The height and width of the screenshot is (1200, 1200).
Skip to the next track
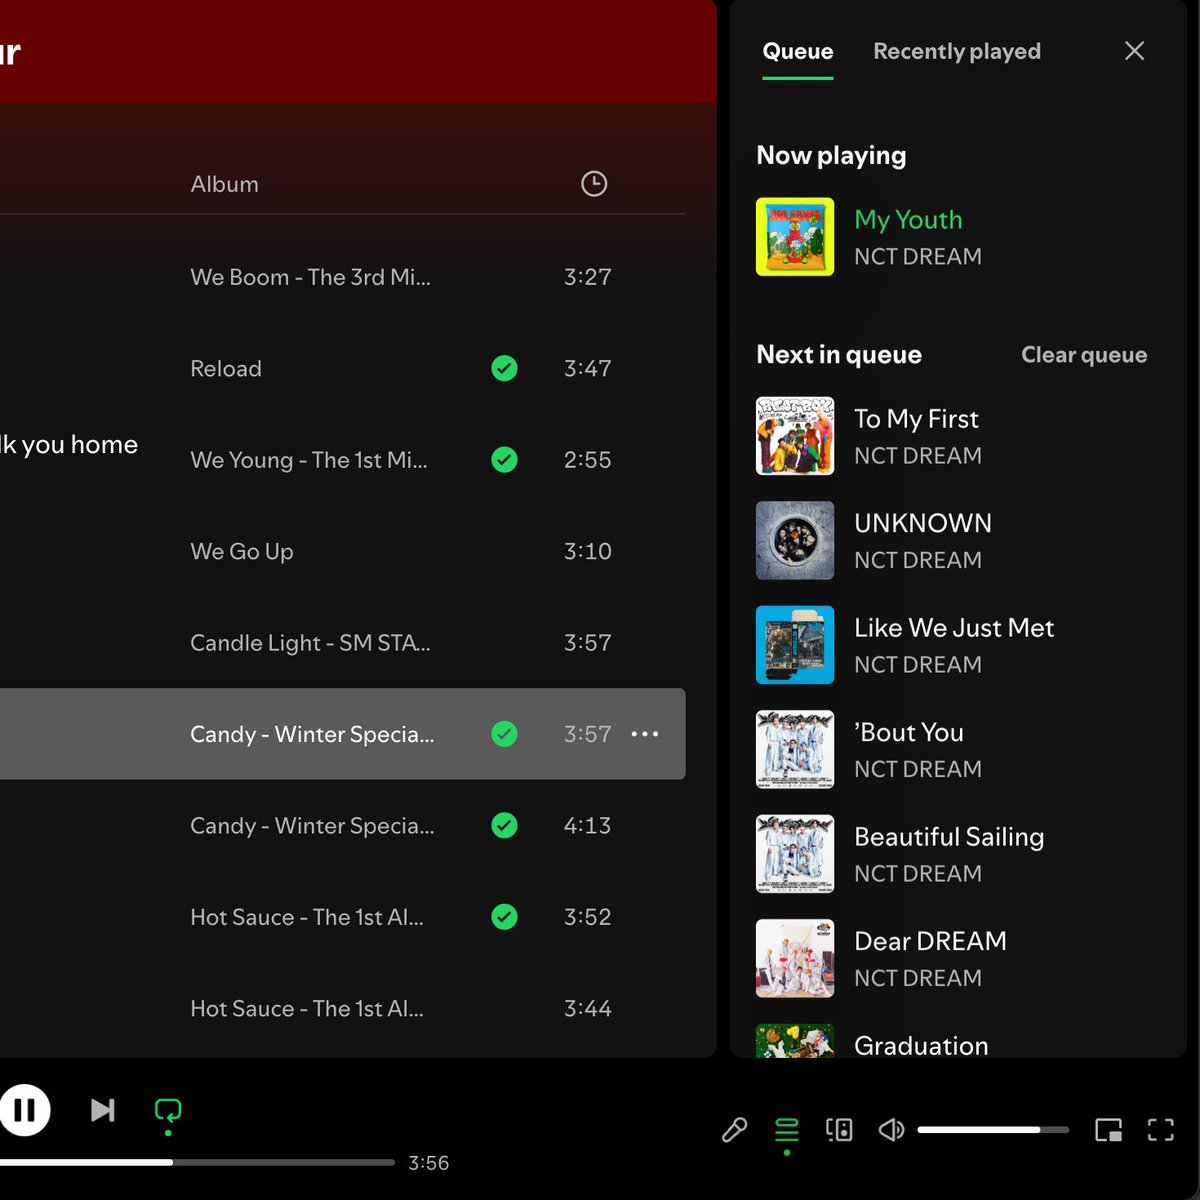coord(103,1110)
